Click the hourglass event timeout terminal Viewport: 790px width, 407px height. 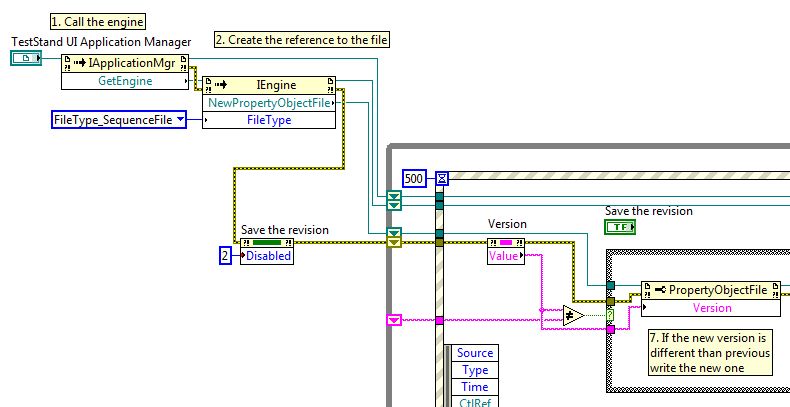point(442,178)
